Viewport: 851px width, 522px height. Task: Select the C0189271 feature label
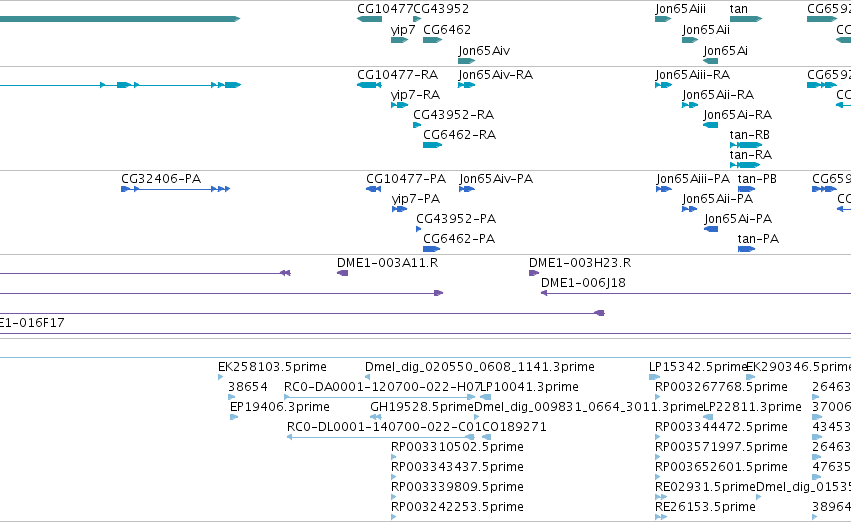[x=514, y=428]
